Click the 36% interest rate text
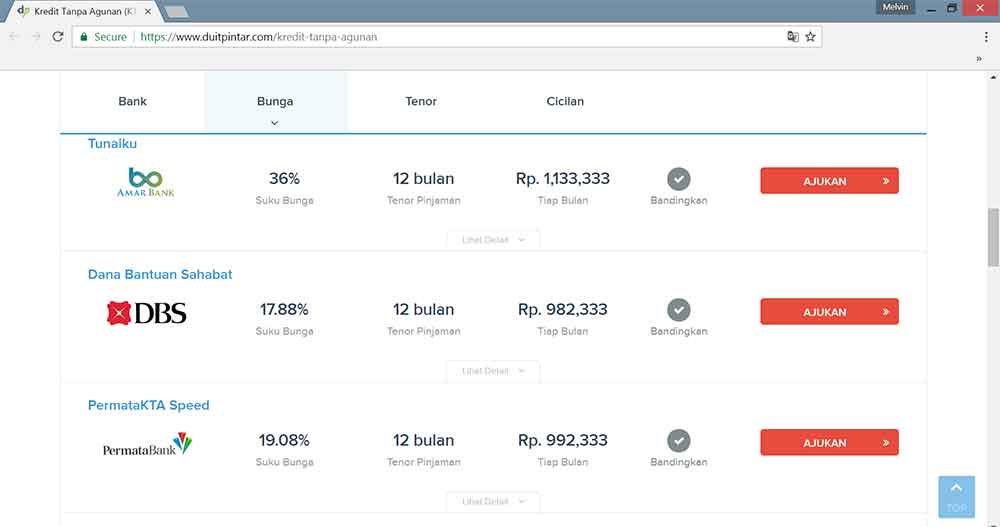 point(284,179)
